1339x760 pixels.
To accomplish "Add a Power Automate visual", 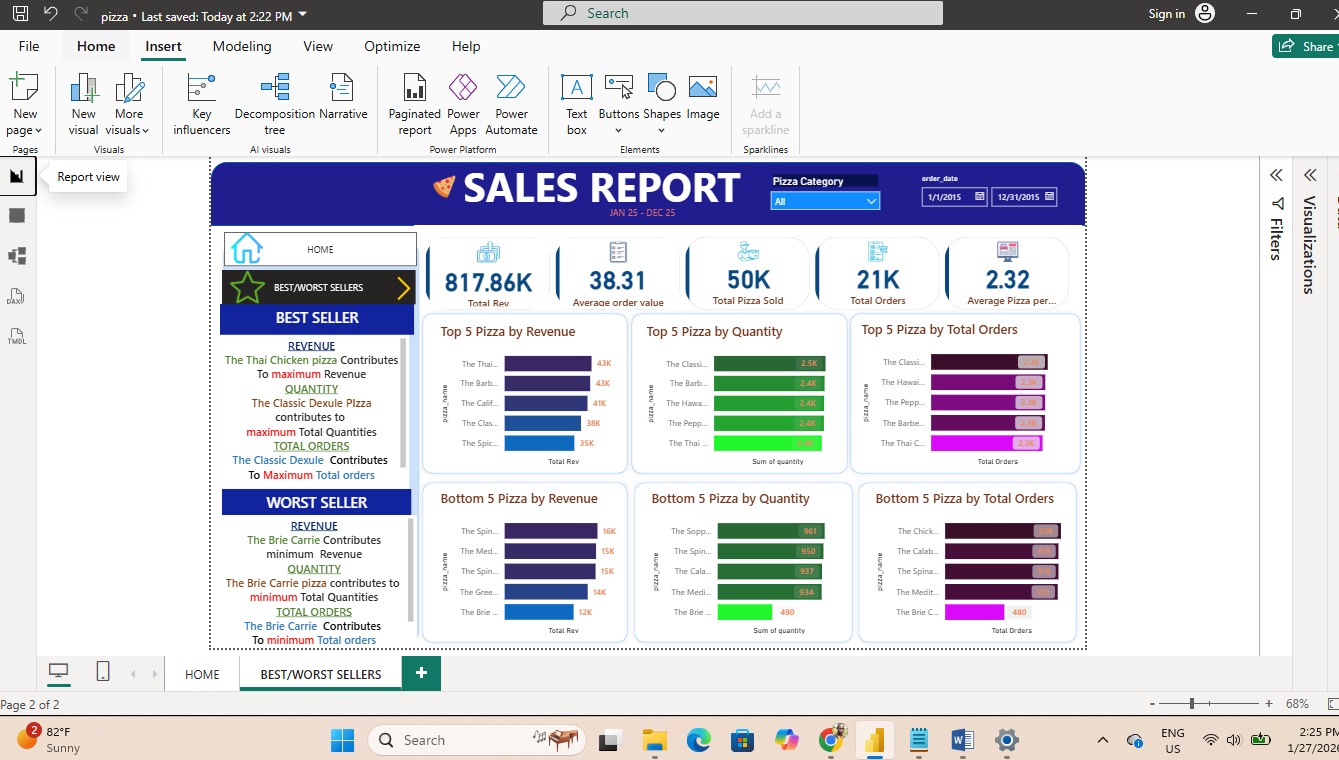I will [x=511, y=104].
